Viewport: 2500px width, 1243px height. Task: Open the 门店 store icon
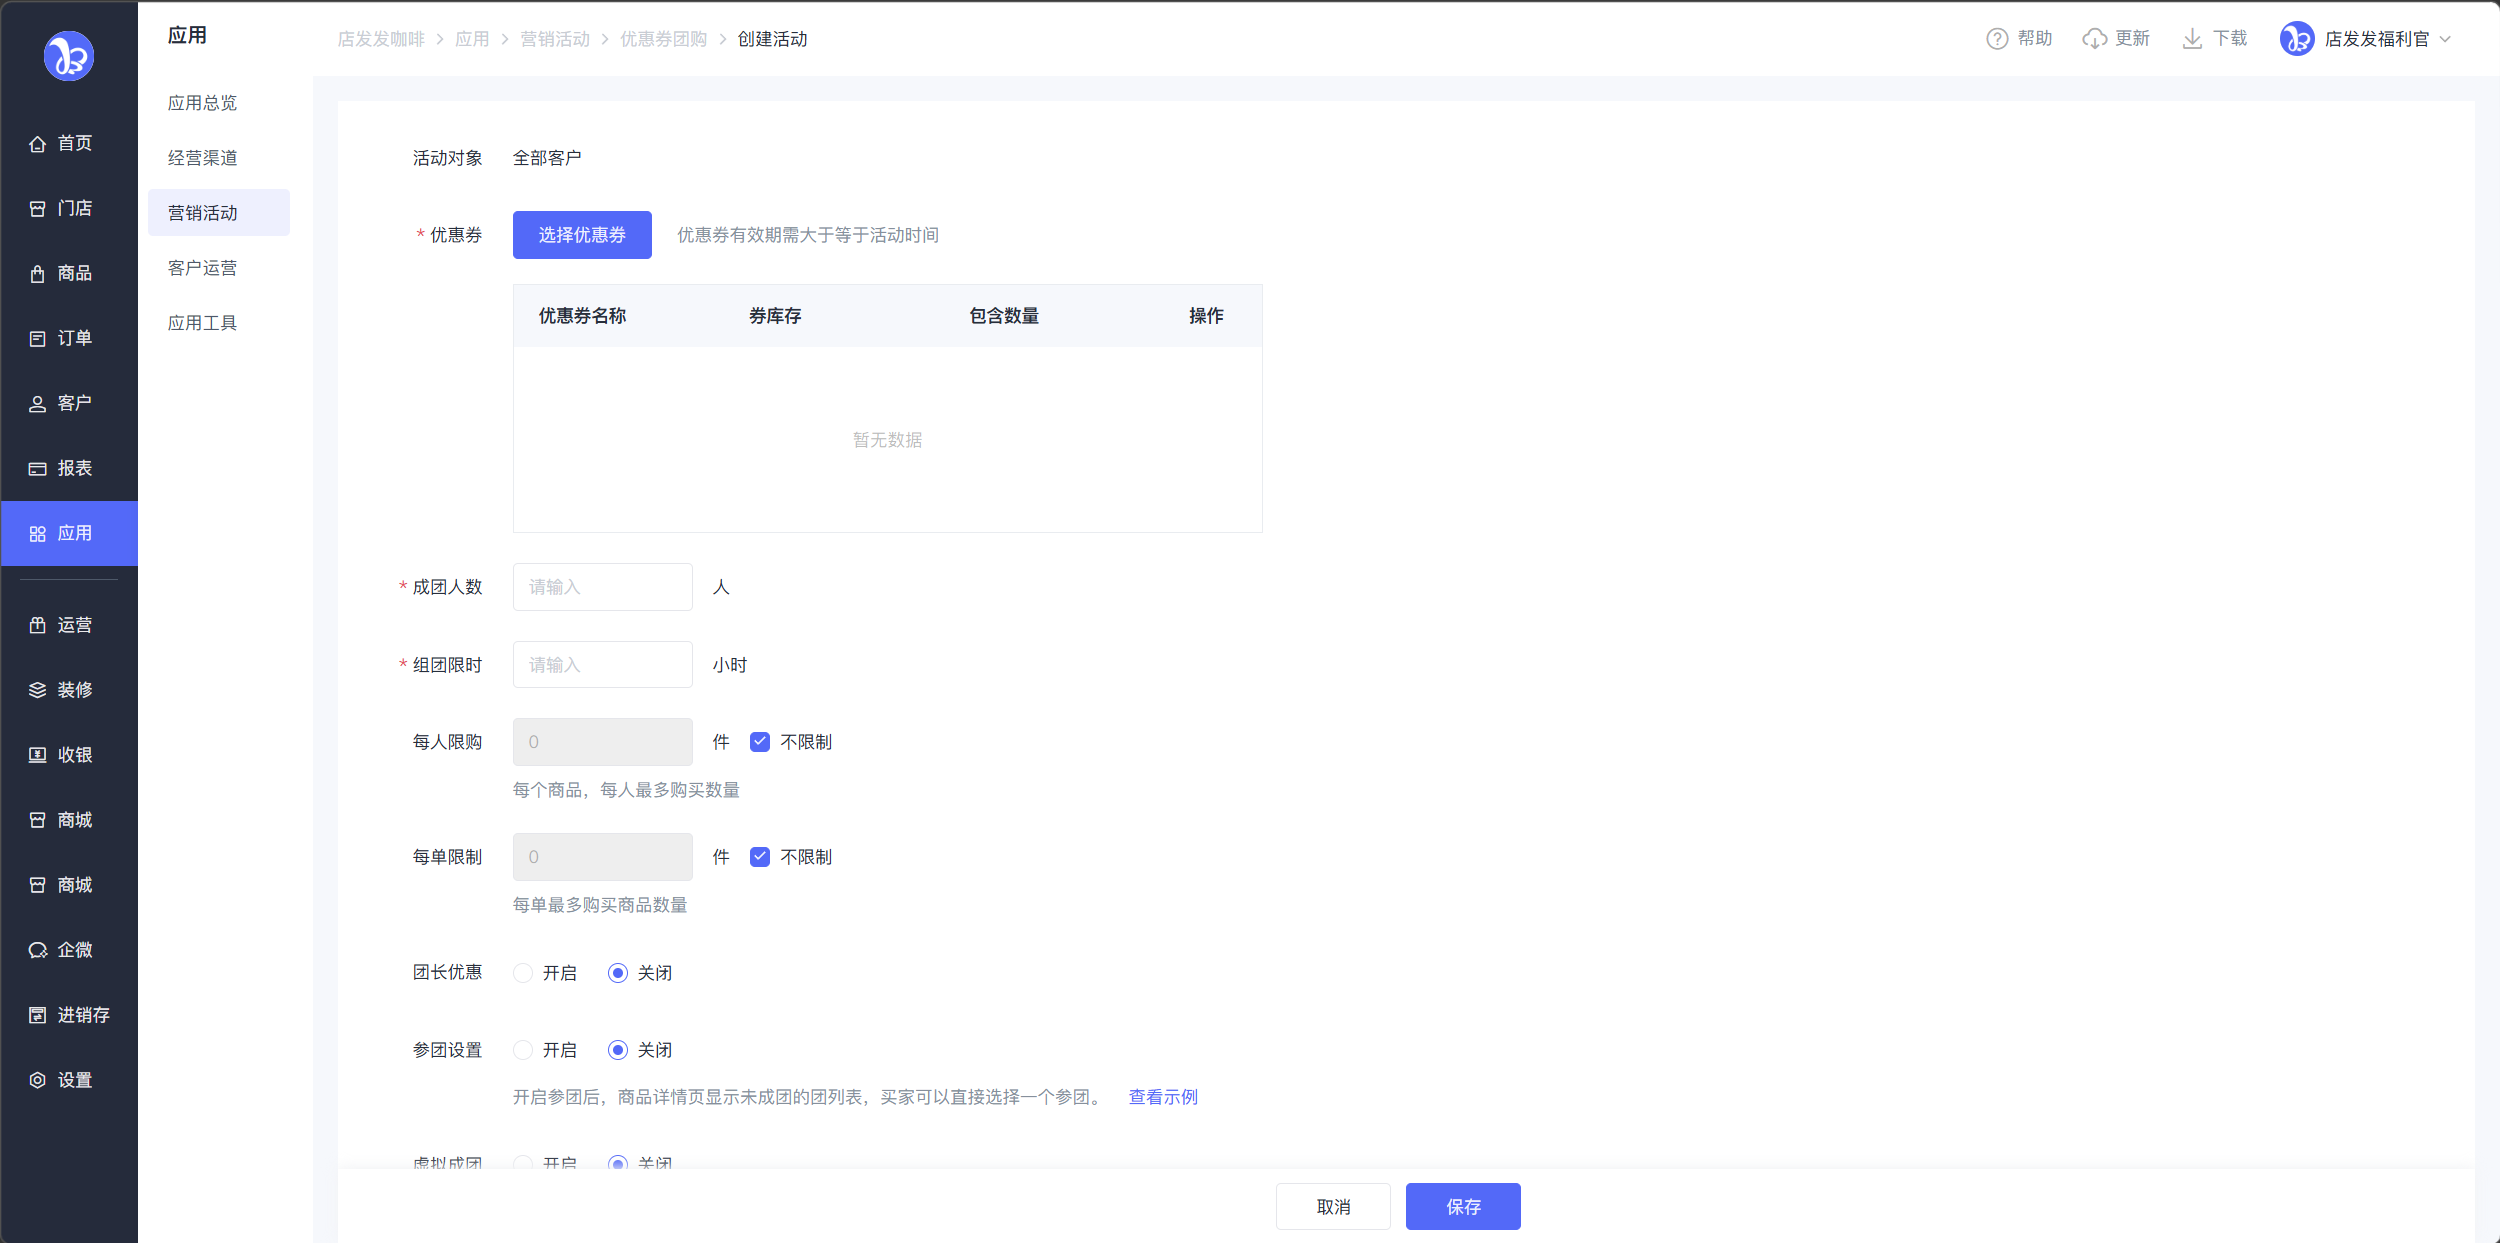37,209
